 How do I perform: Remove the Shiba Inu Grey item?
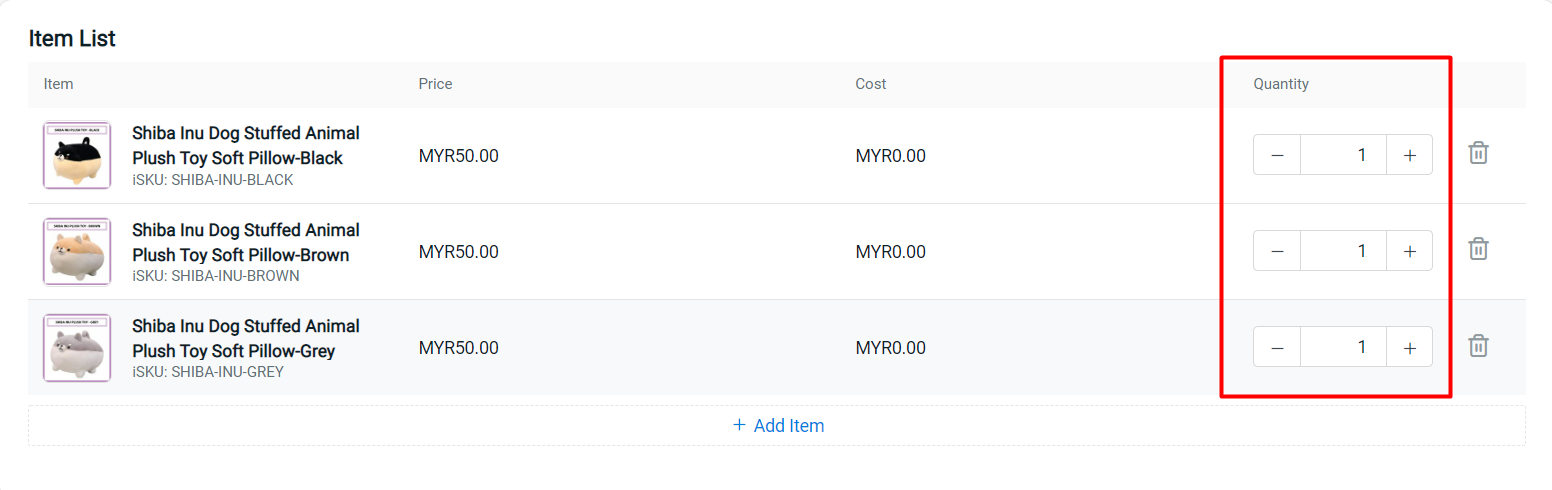[x=1478, y=346]
